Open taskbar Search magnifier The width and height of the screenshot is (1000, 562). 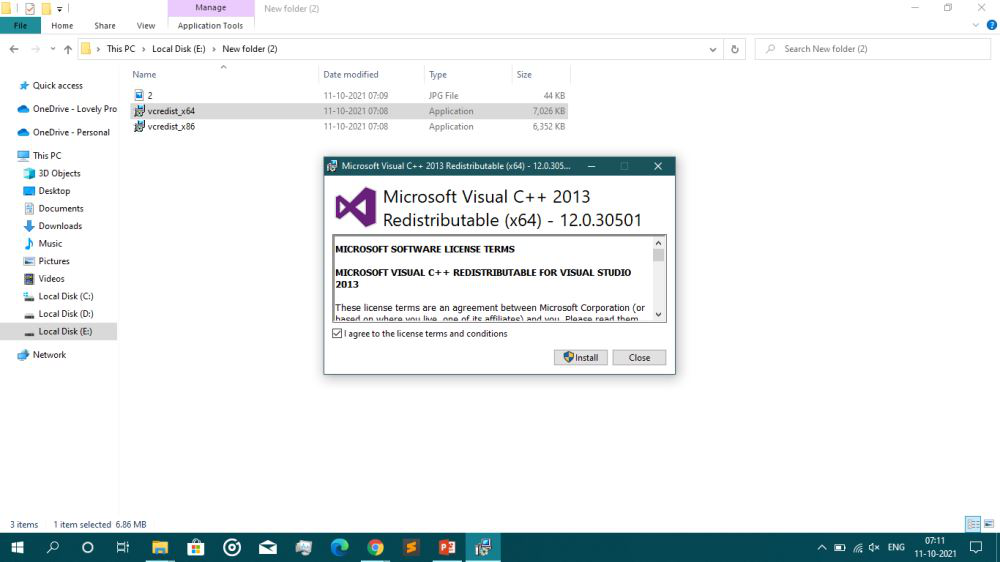point(53,547)
